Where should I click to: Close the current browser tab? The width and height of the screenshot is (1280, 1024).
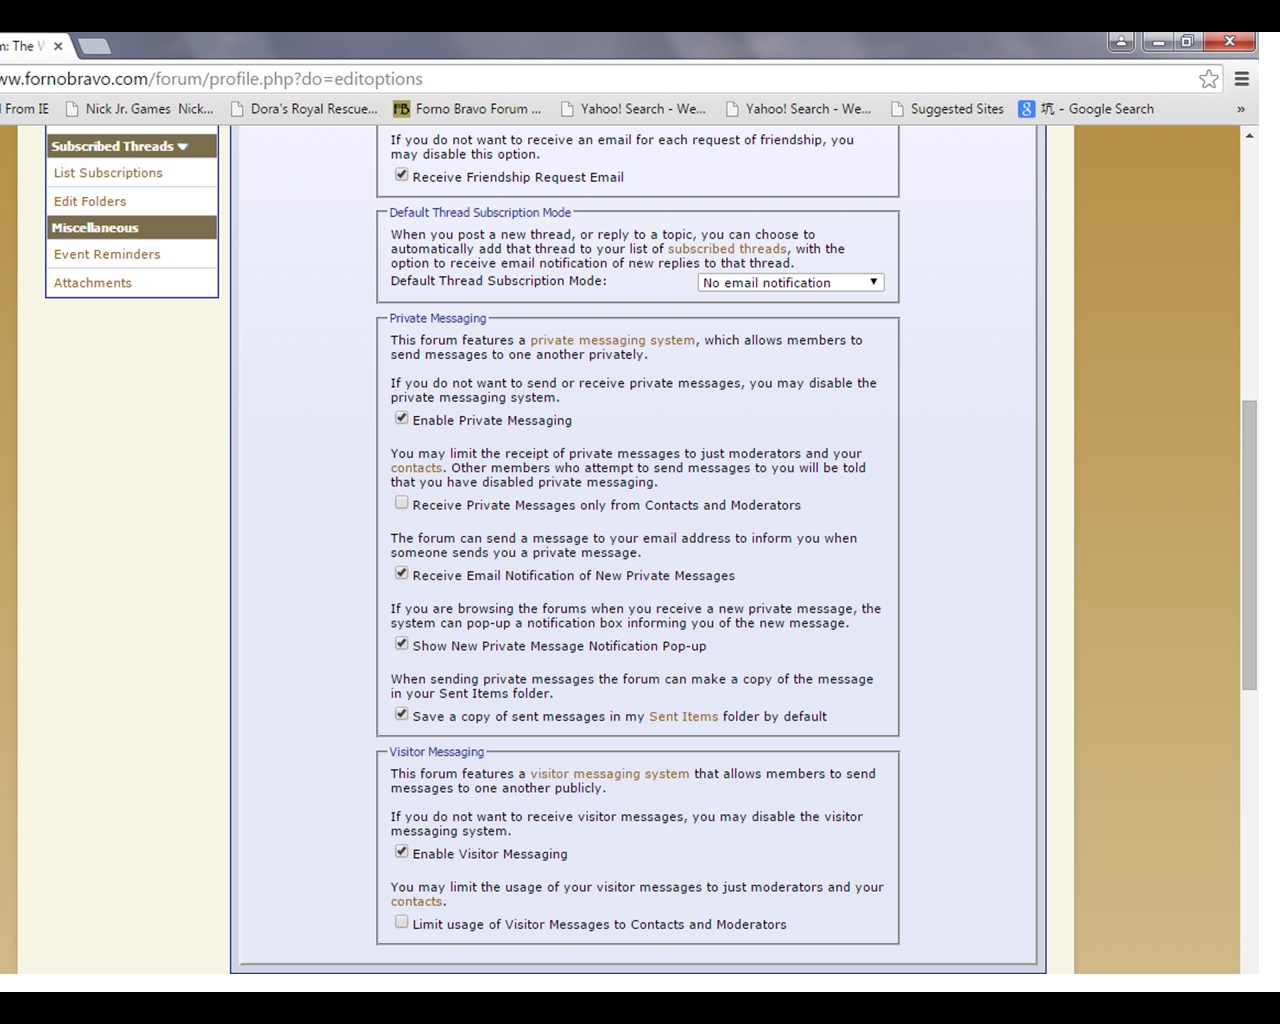pyautogui.click(x=58, y=46)
